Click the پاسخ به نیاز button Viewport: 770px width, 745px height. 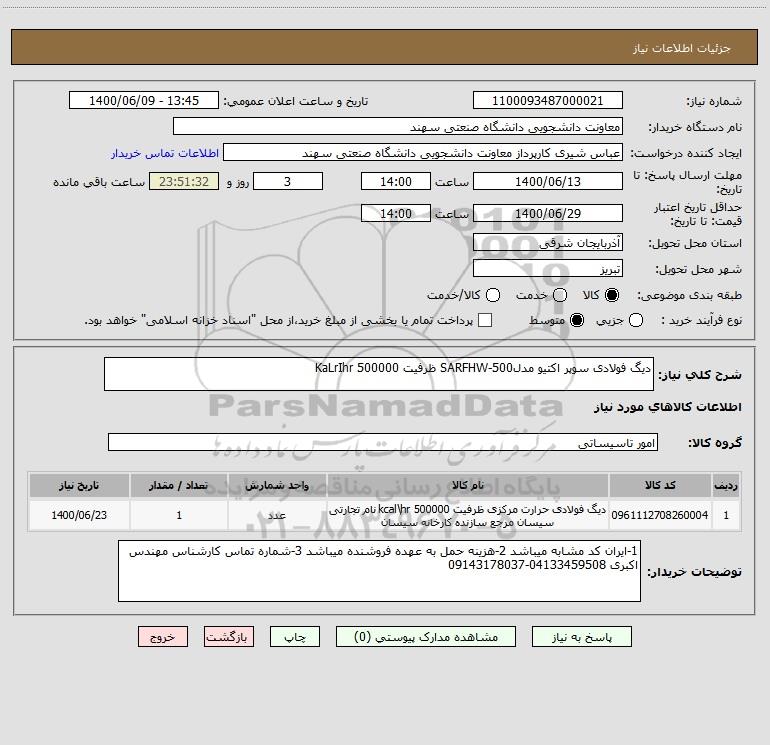[x=582, y=637]
